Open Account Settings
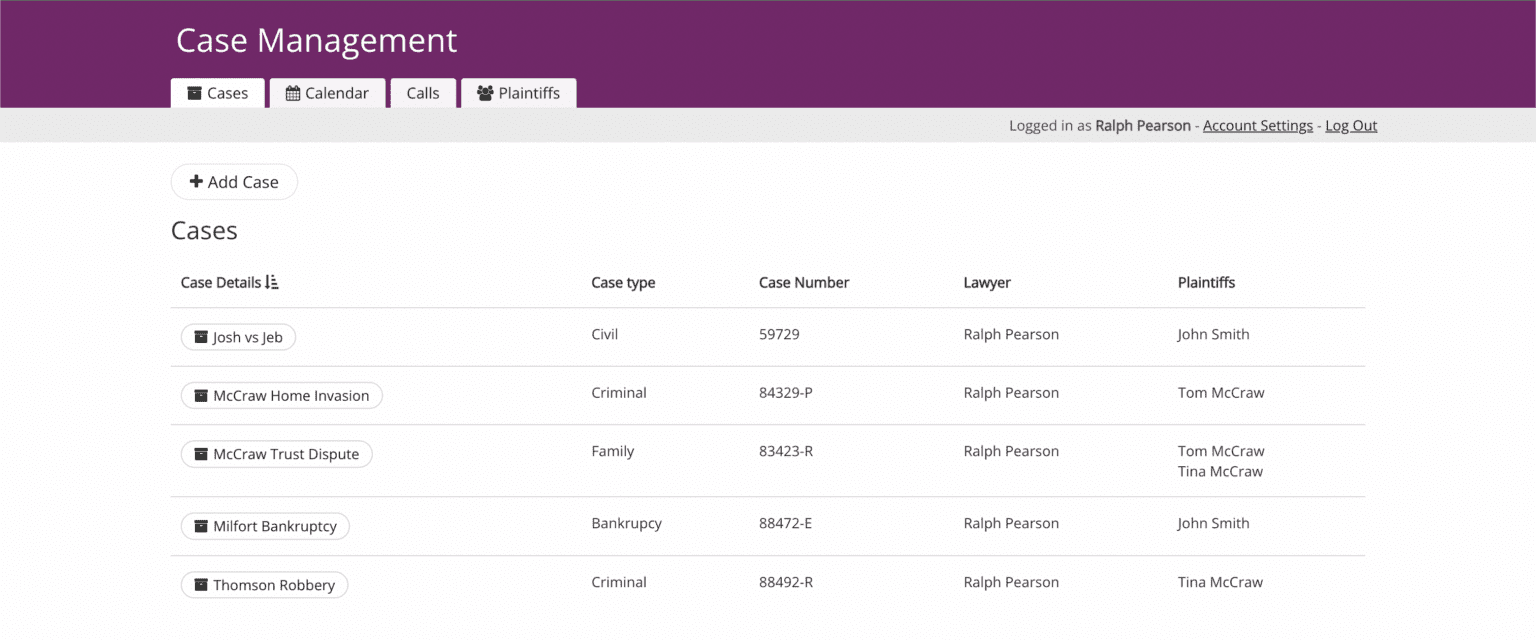 tap(1257, 125)
